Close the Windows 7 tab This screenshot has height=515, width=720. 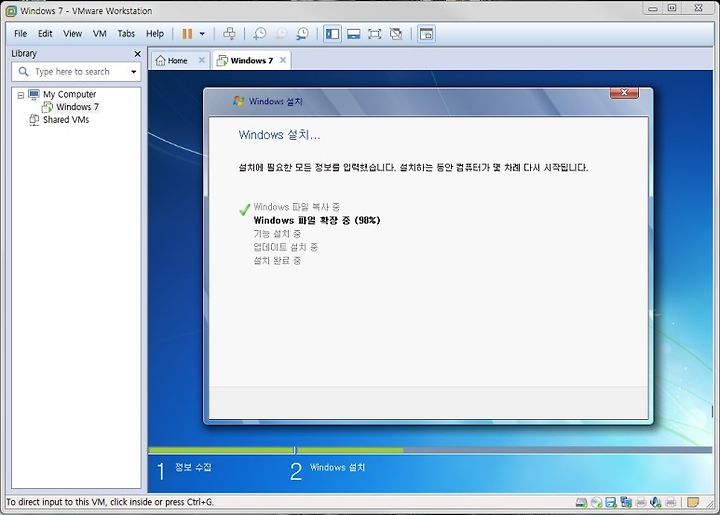(283, 60)
